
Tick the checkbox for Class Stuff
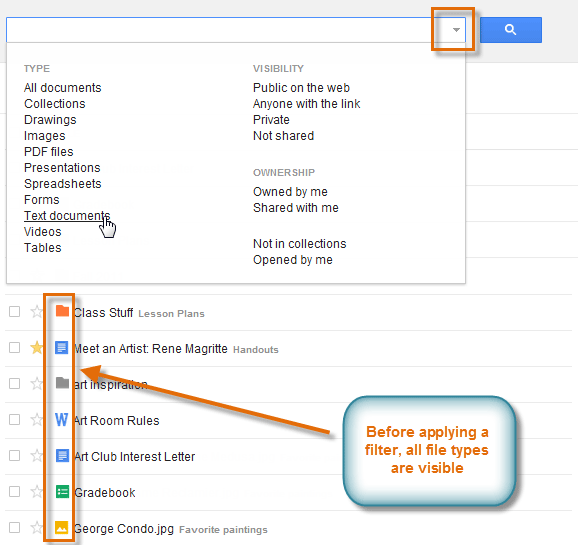pos(14,312)
